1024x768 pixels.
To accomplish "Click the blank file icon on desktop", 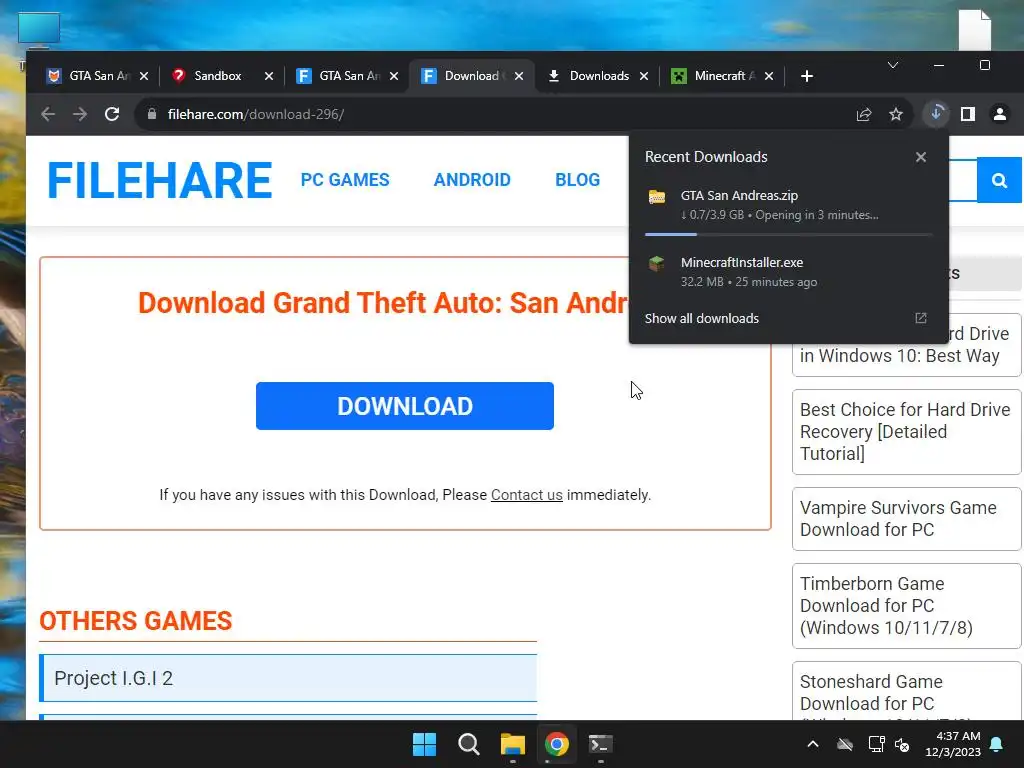I will pos(975,29).
